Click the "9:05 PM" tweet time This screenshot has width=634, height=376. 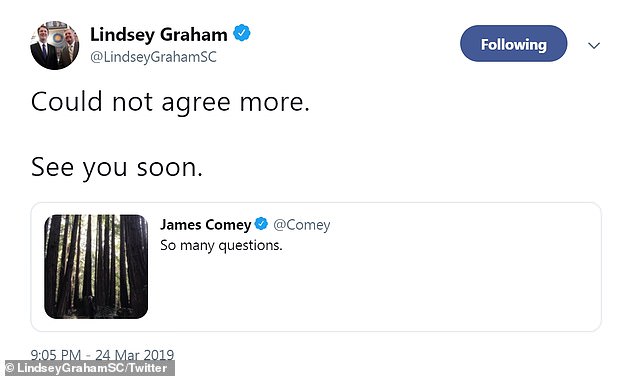pos(55,355)
